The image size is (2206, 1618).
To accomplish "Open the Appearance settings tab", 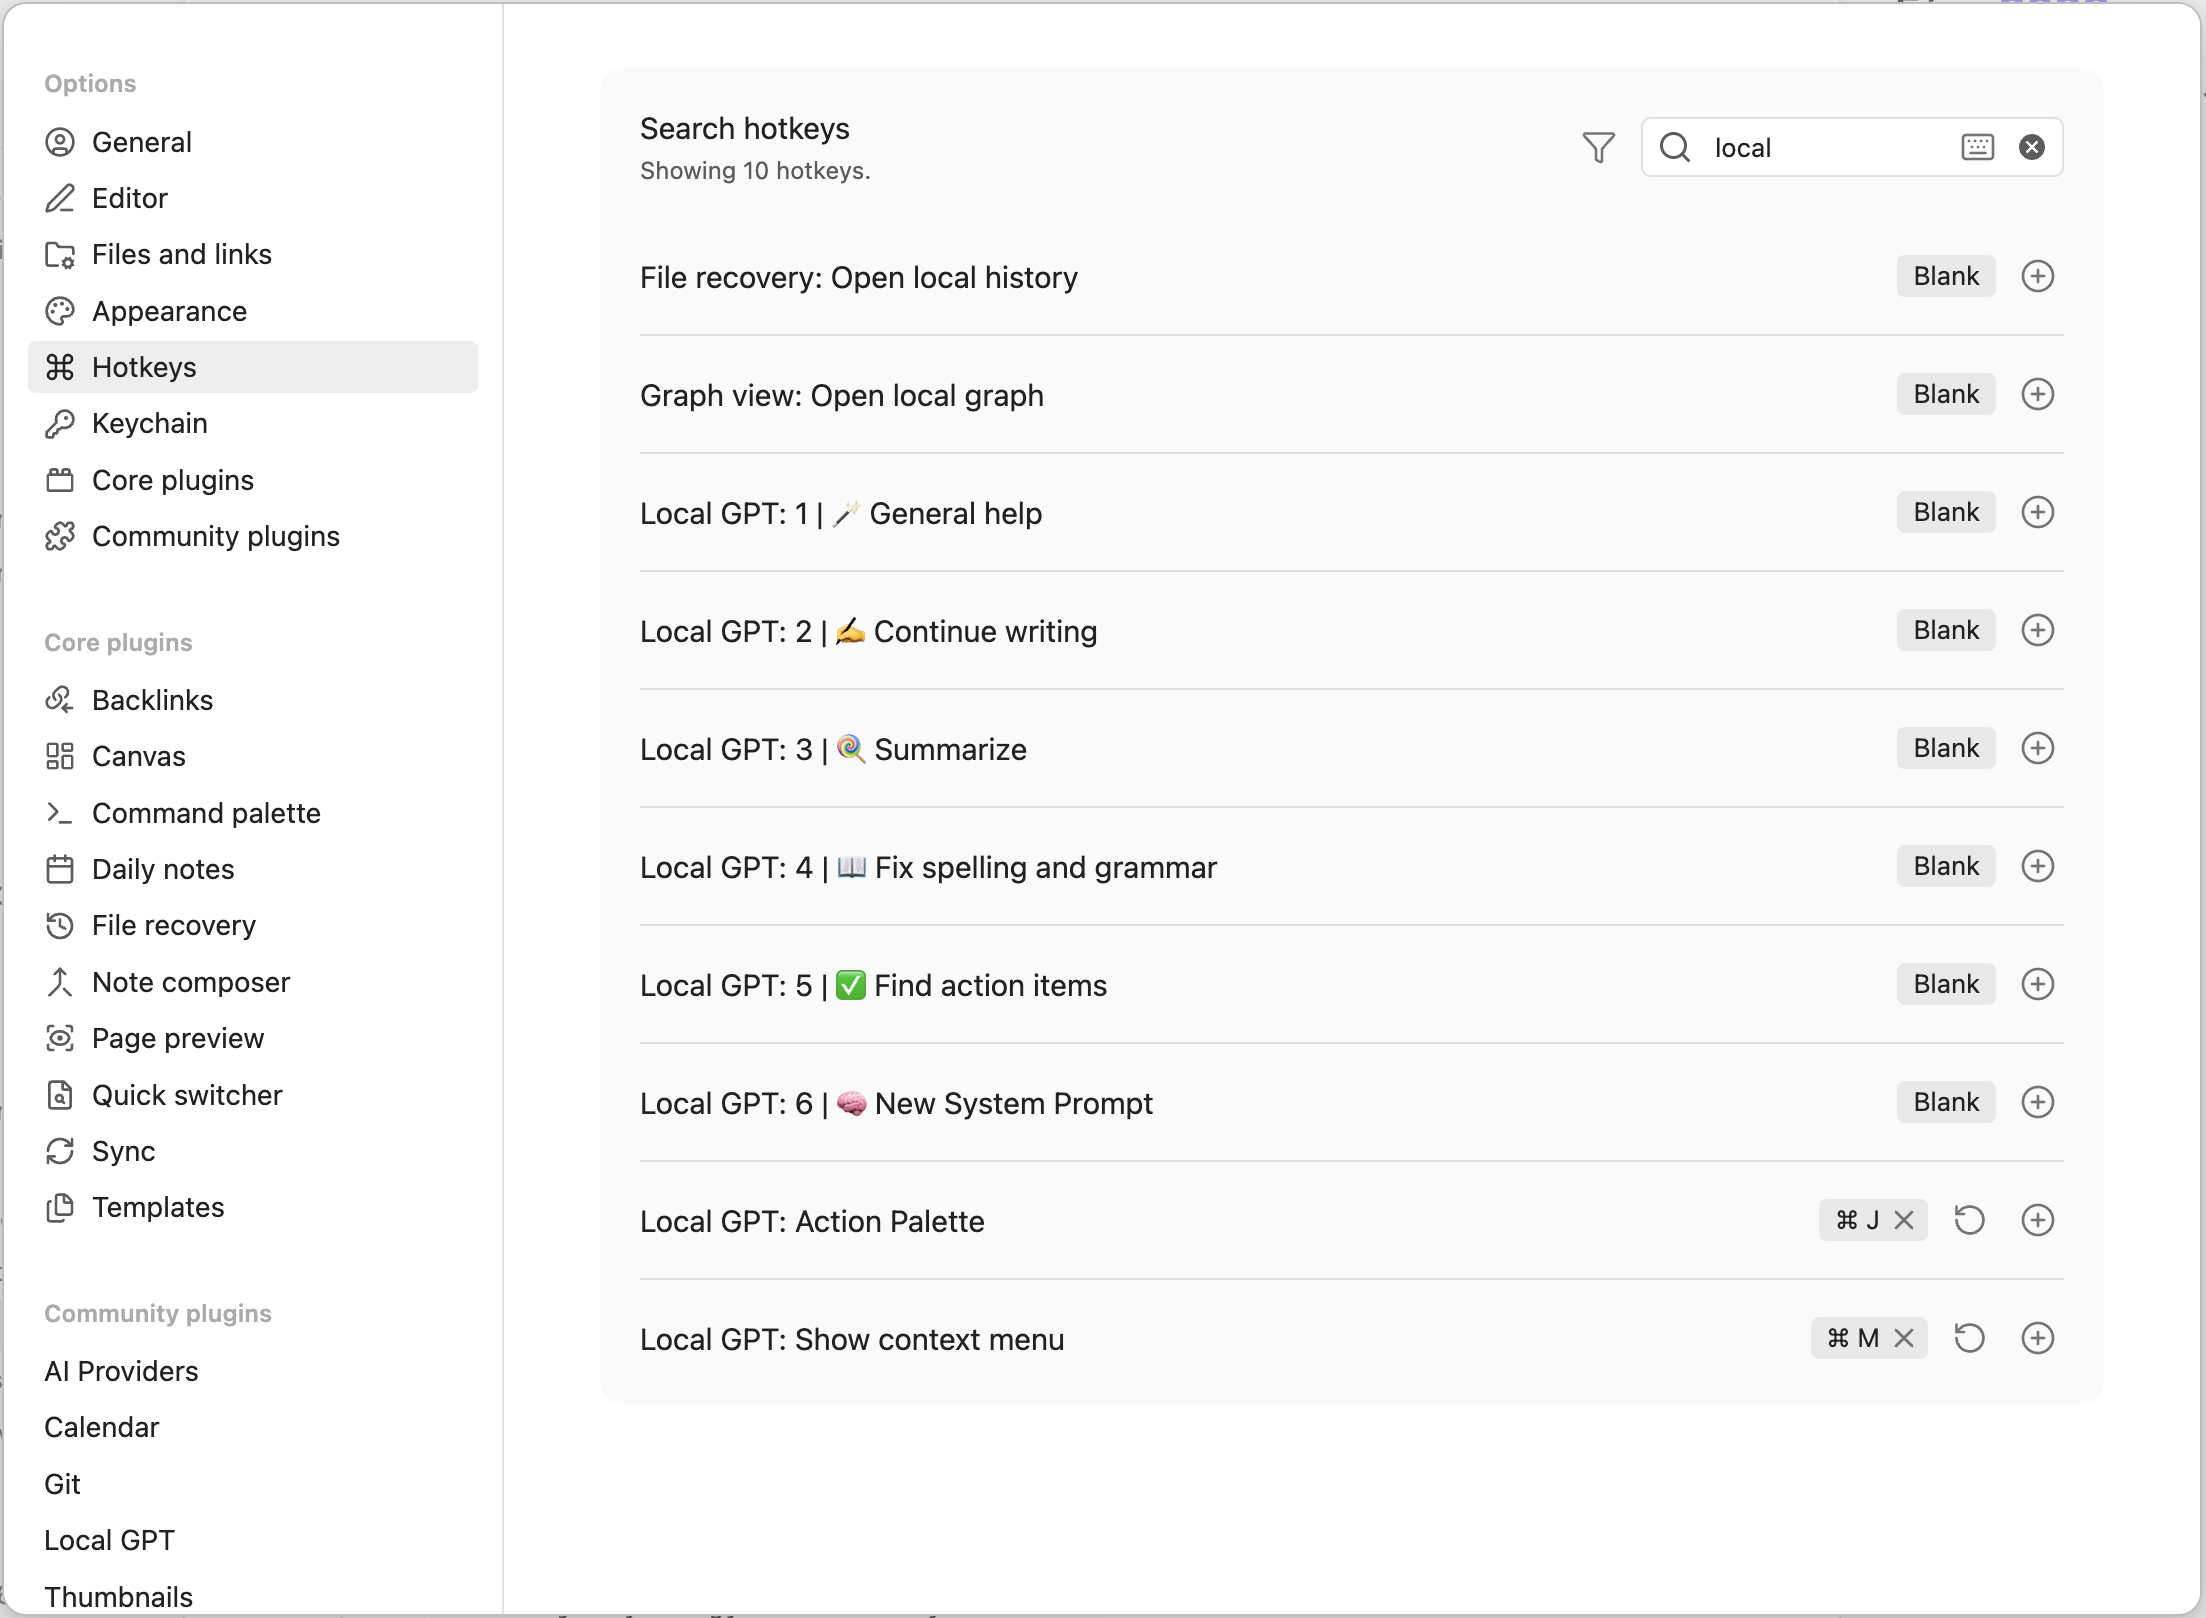I will point(169,311).
